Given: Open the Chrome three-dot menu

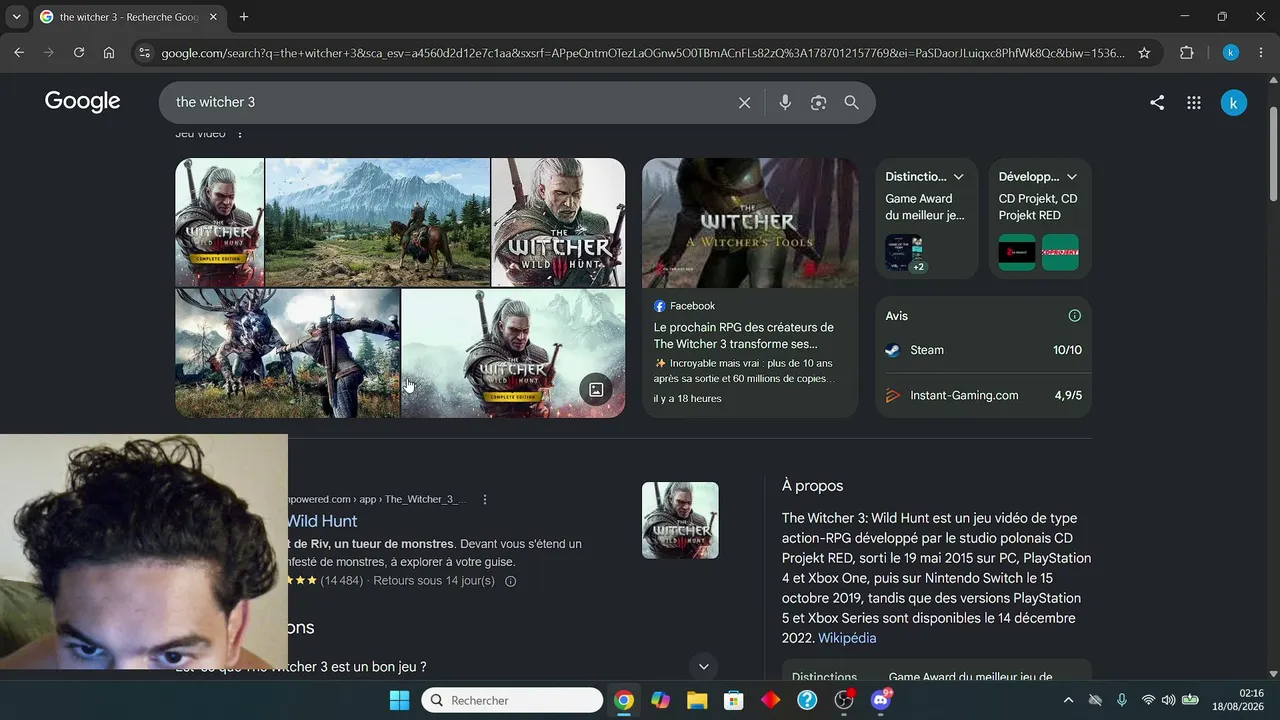Looking at the screenshot, I should pos(1260,53).
